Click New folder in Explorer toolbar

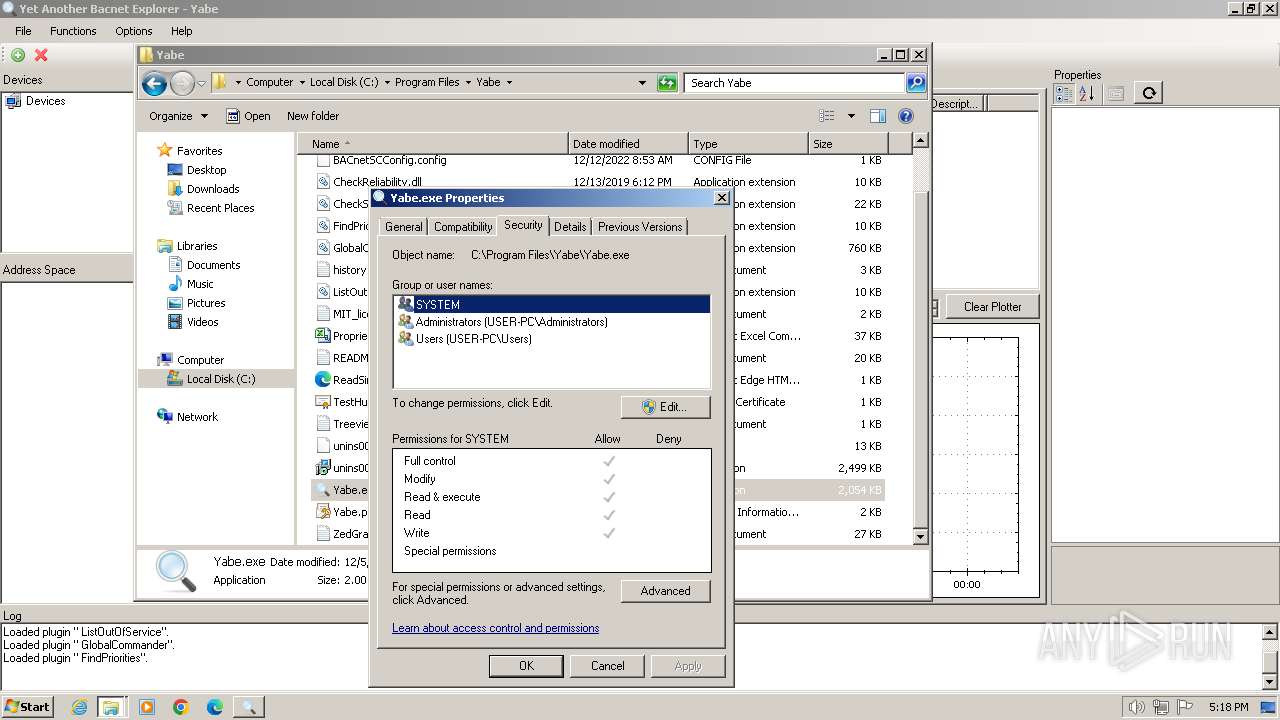point(313,116)
